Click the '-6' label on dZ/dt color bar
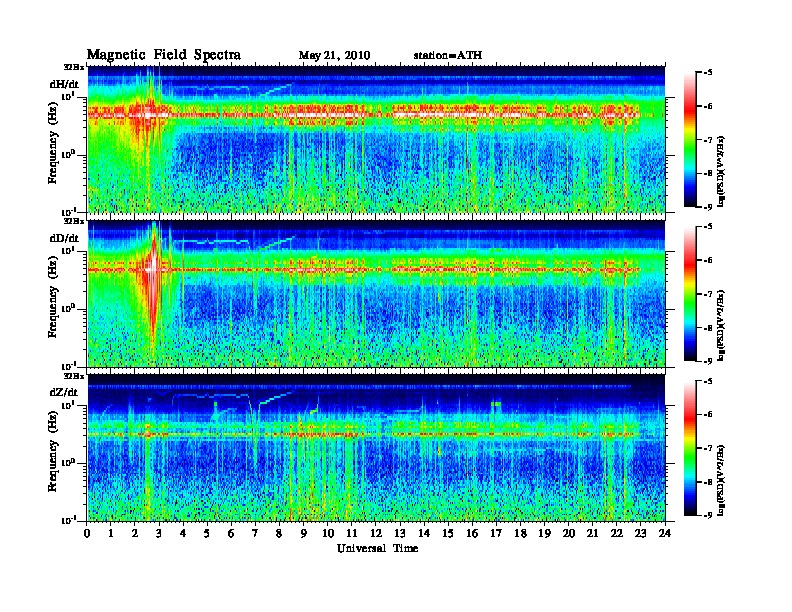Viewport: 792px width, 612px height. tap(708, 414)
